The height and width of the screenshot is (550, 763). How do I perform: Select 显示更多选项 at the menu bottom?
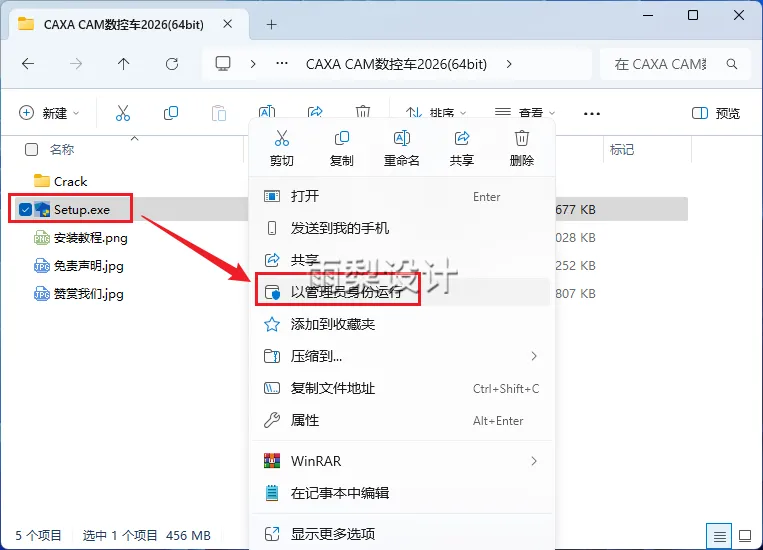click(401, 534)
